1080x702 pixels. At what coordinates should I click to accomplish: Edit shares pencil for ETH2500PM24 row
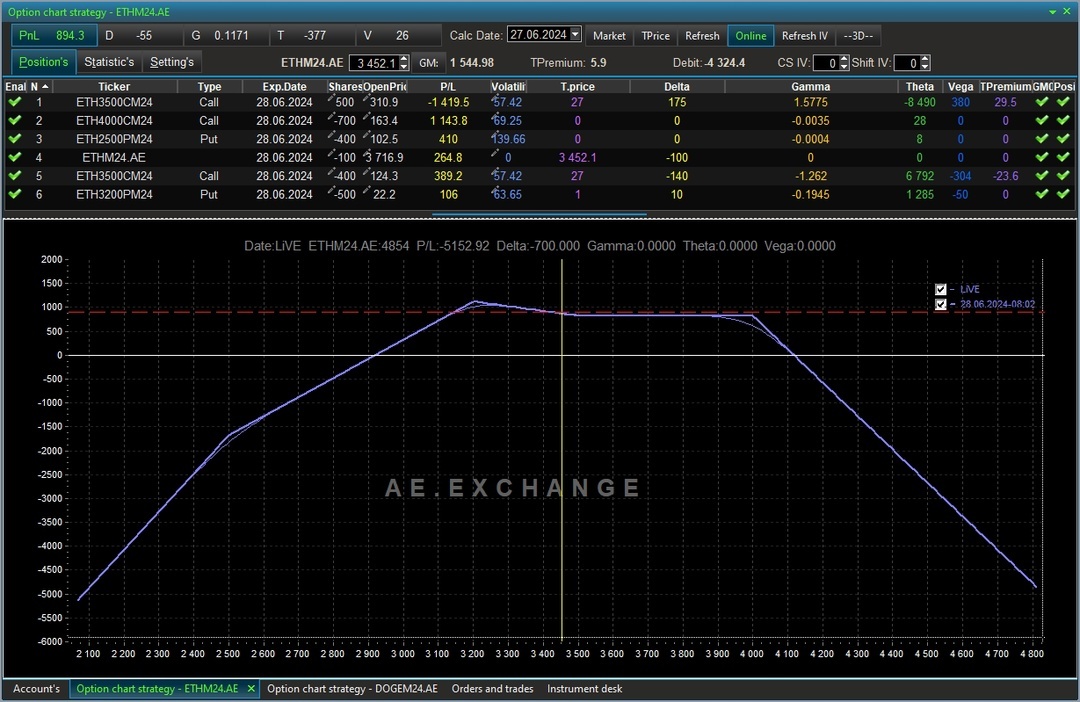(x=331, y=136)
